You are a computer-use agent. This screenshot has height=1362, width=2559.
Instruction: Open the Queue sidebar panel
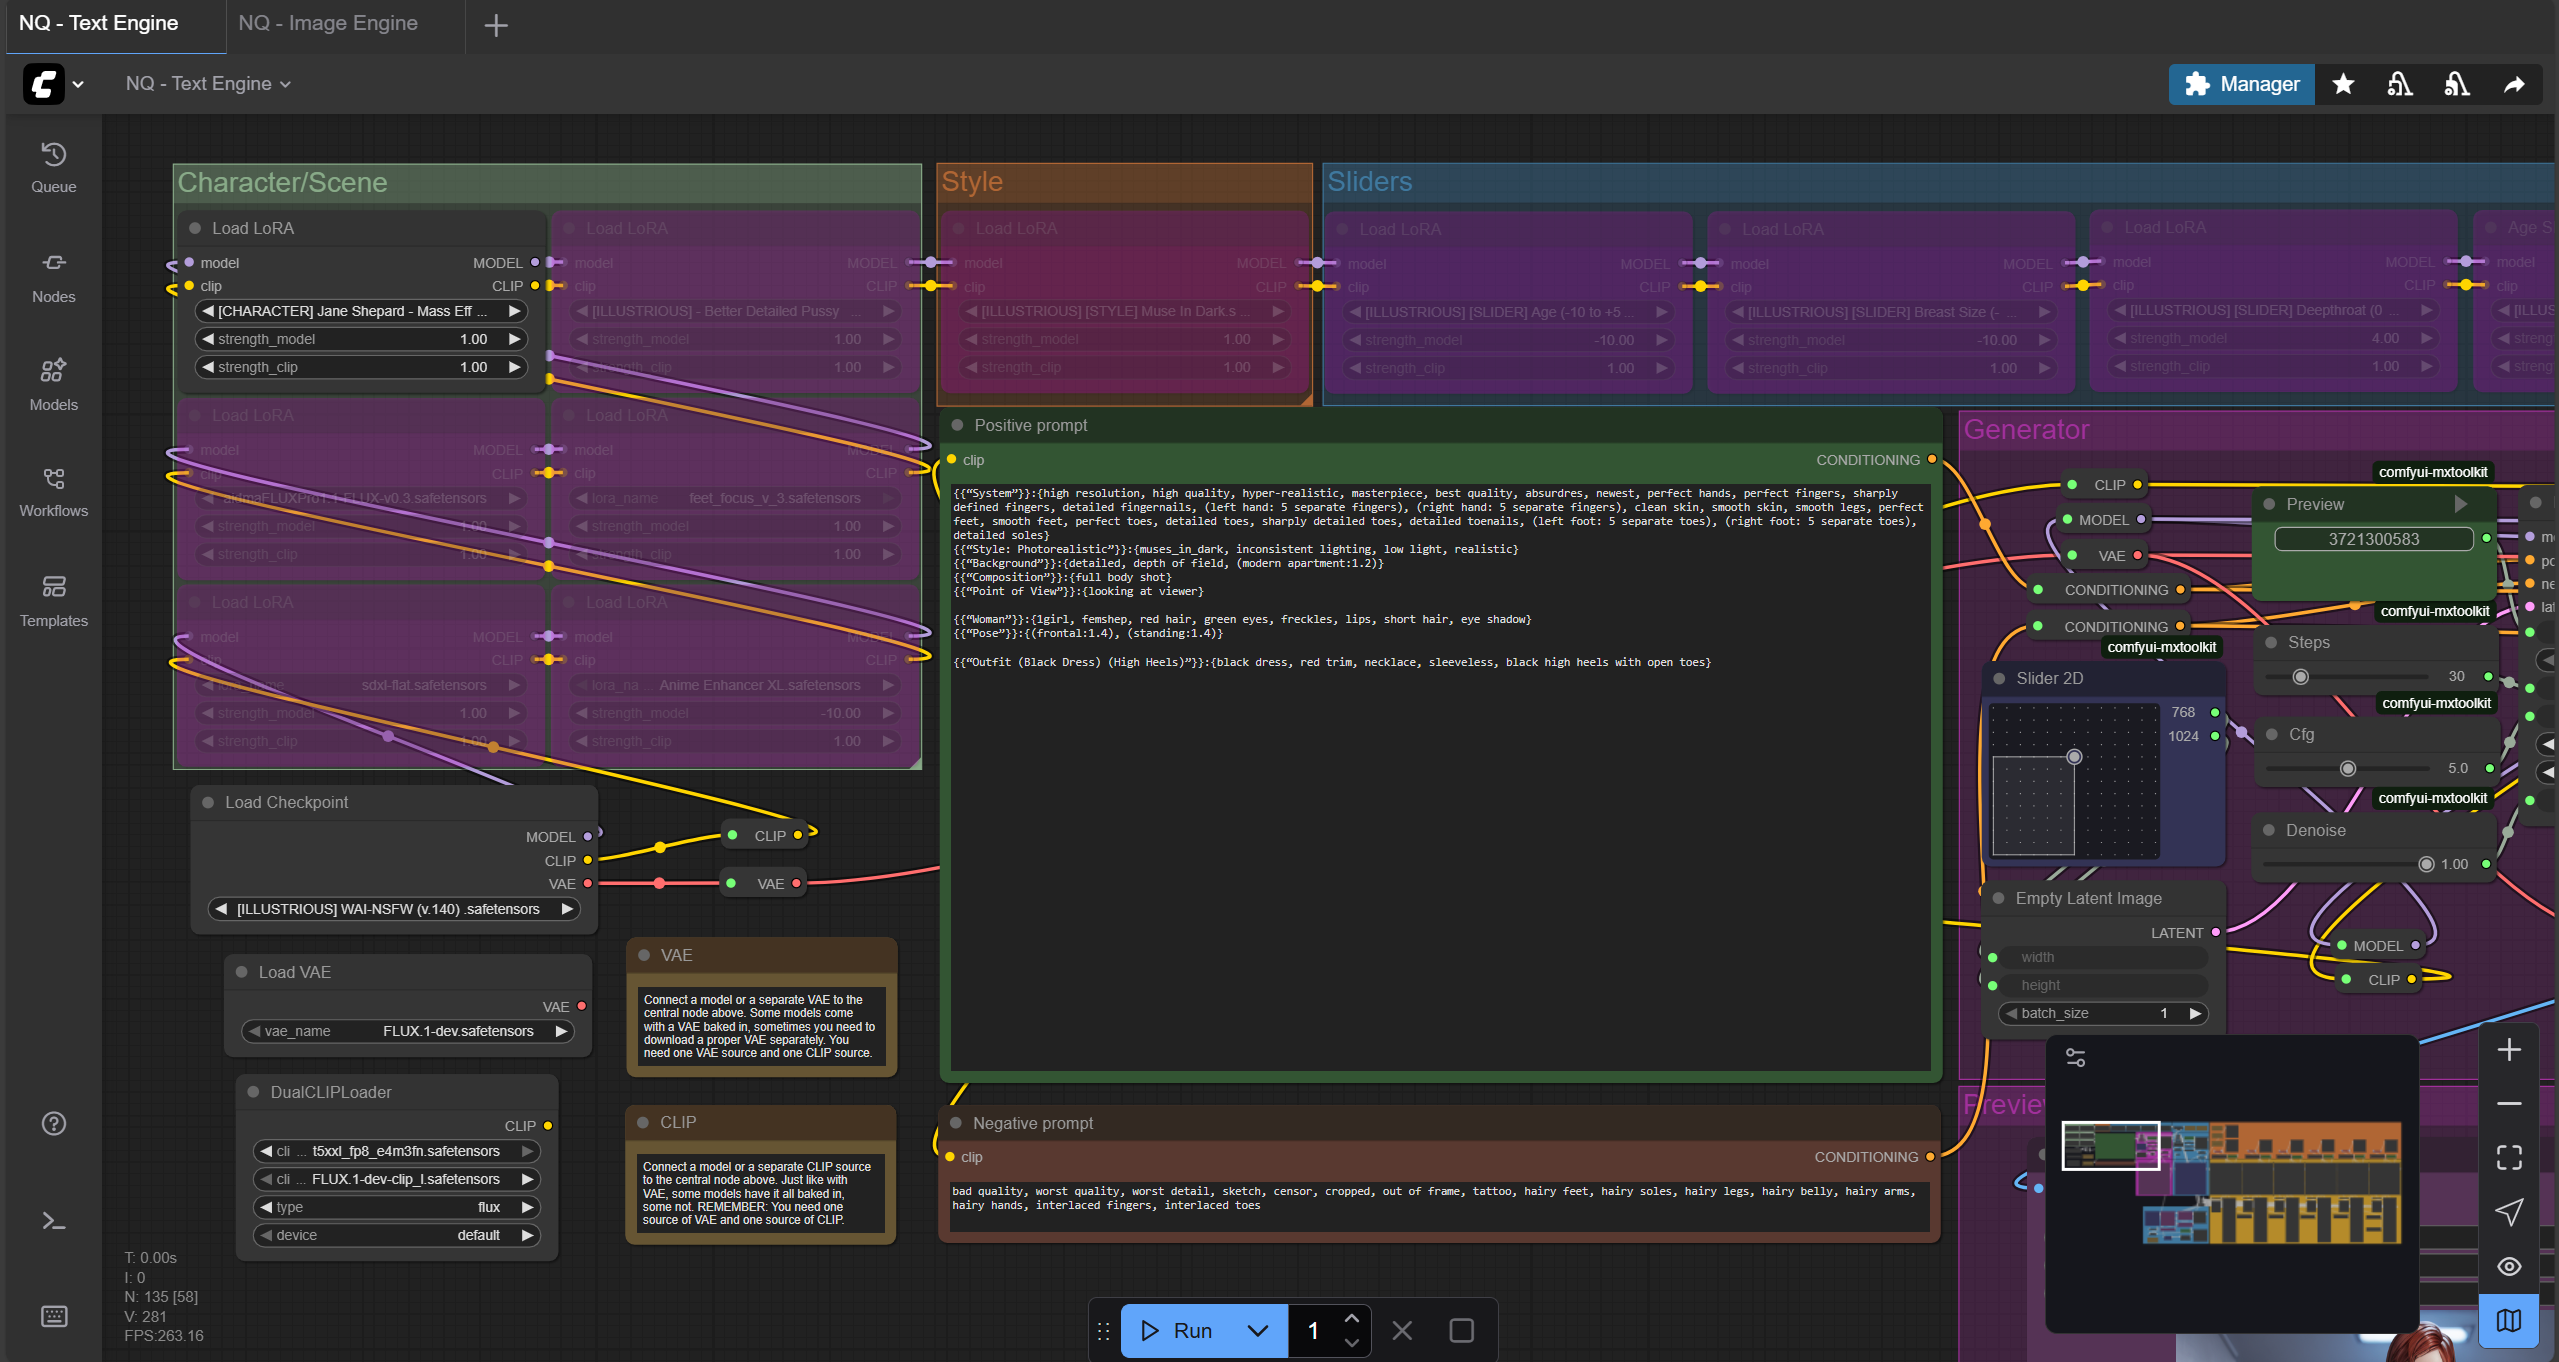(53, 167)
